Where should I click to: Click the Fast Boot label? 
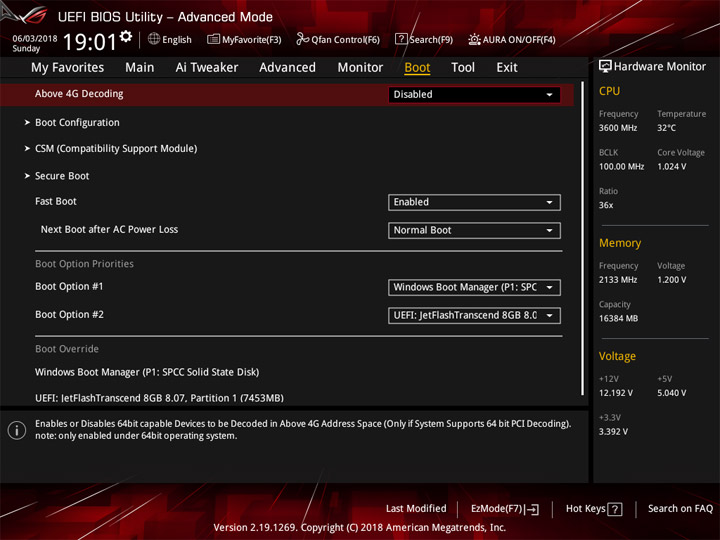coord(56,201)
